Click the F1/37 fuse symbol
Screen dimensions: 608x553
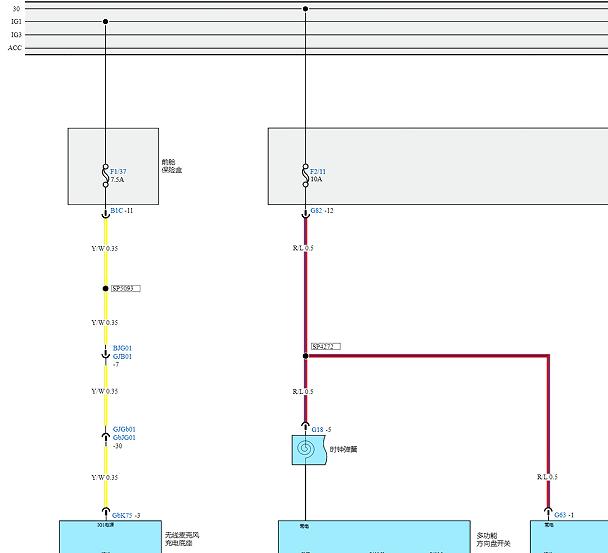105,175
